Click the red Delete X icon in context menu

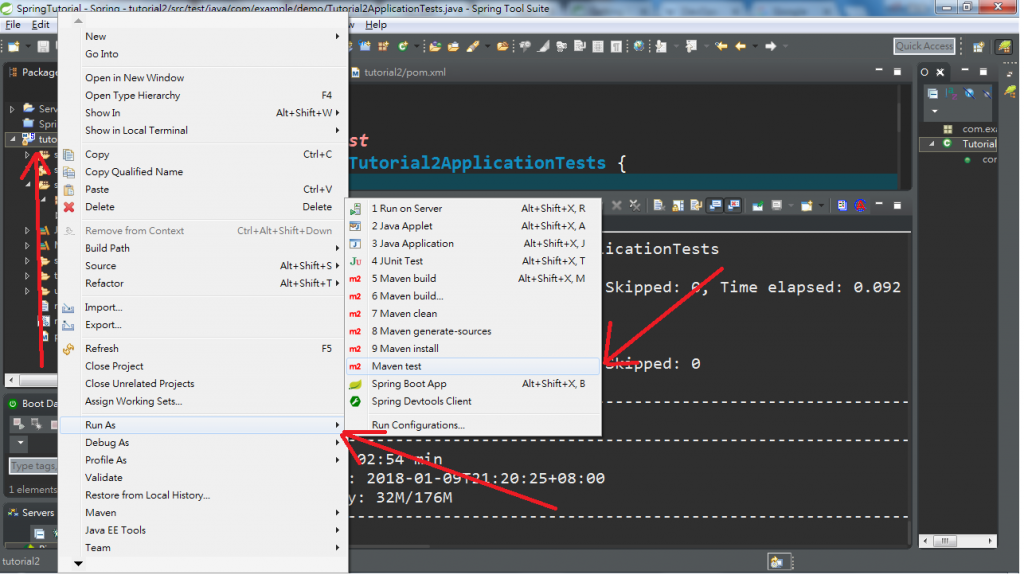pyautogui.click(x=69, y=207)
